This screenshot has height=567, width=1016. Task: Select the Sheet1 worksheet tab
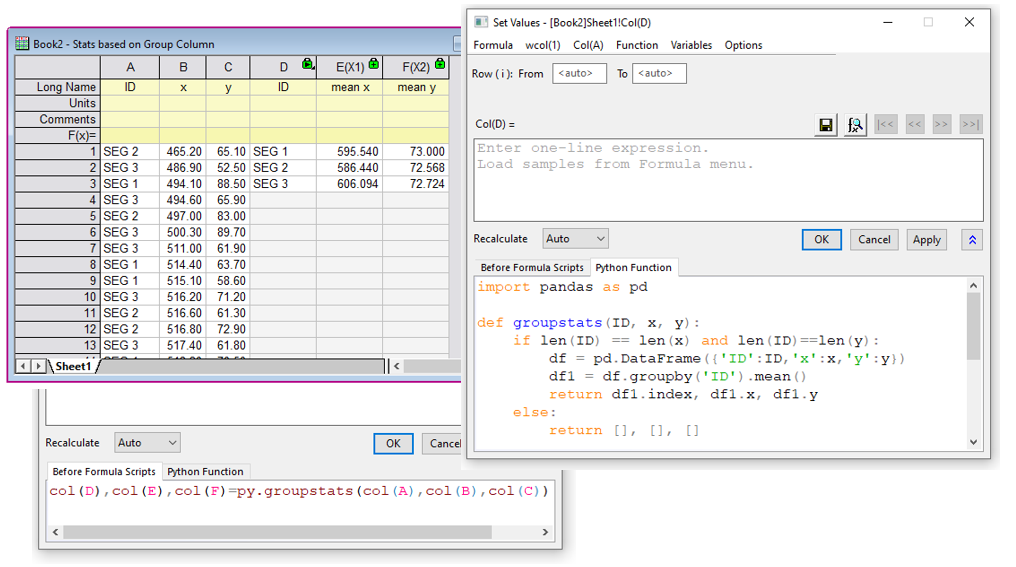click(x=73, y=366)
